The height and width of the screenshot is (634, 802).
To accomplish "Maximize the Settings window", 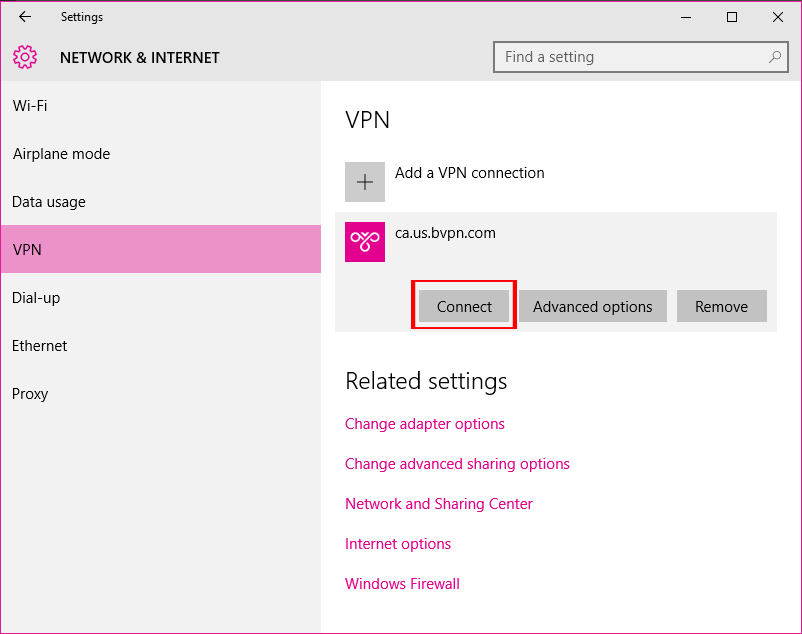I will click(732, 17).
